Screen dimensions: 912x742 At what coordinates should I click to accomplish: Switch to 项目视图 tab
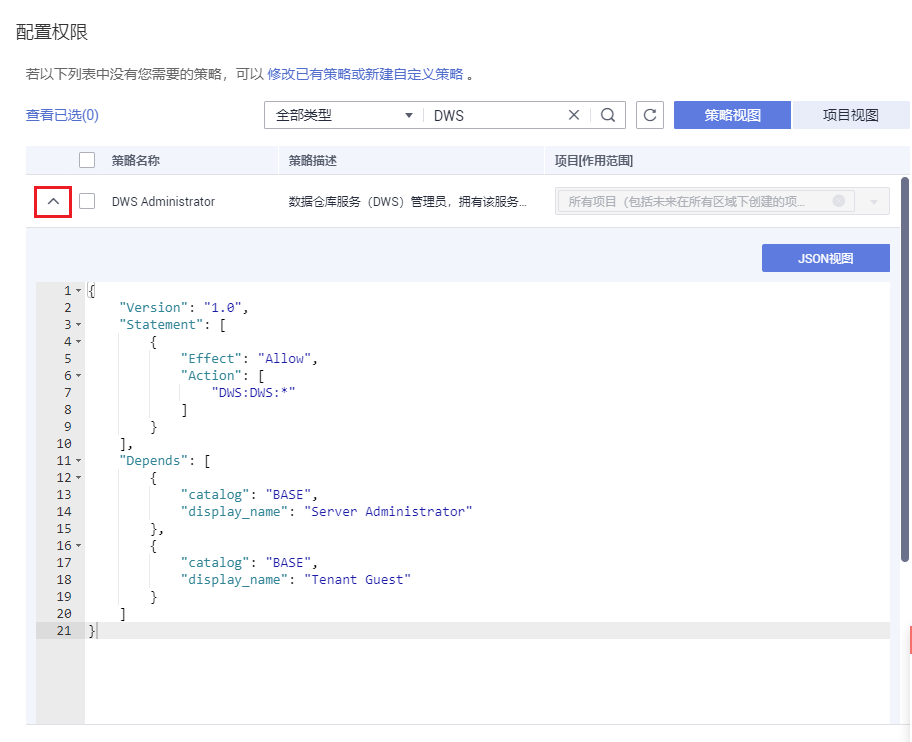point(850,115)
